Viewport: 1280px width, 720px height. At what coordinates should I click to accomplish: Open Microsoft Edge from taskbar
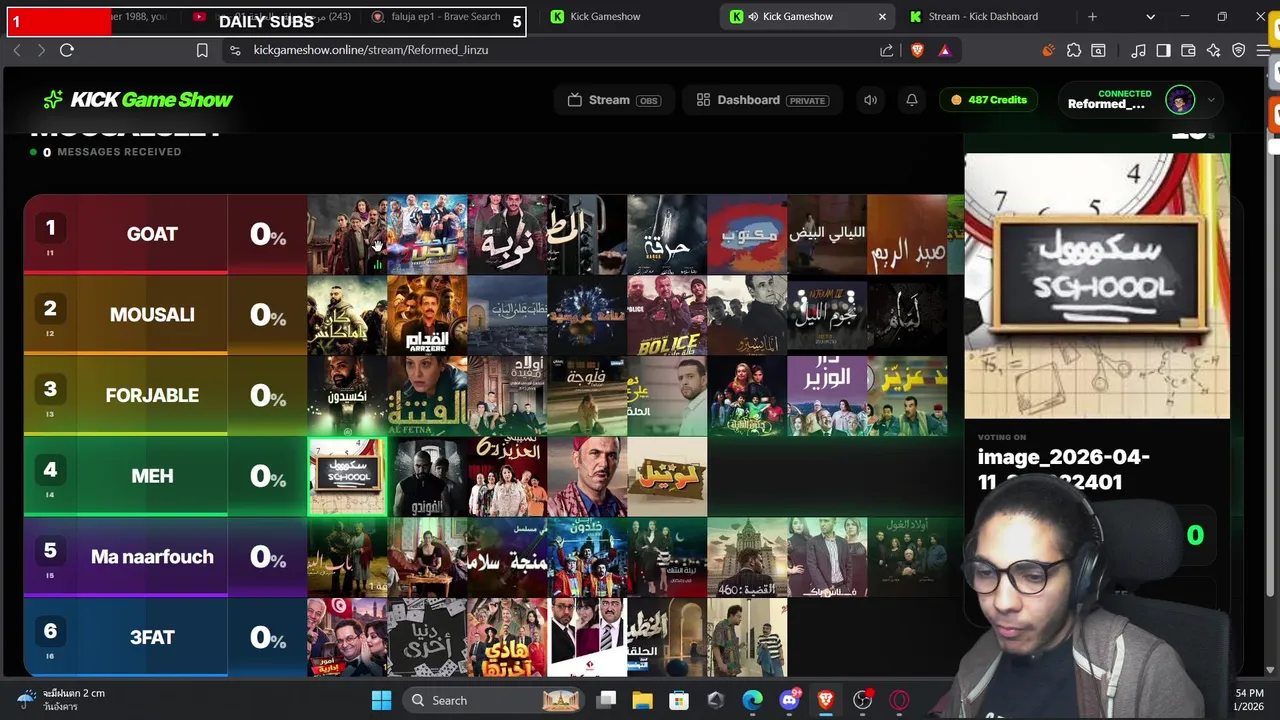[752, 700]
